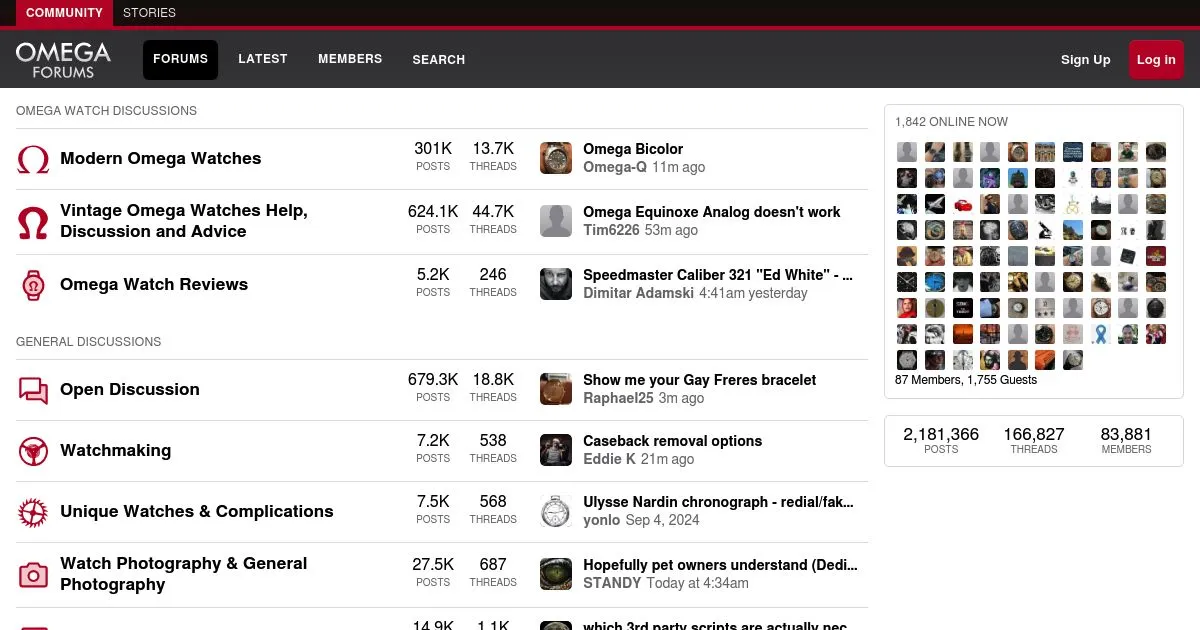Click Eddie K's avatar thumbnail
The image size is (1200, 630).
coord(556,451)
